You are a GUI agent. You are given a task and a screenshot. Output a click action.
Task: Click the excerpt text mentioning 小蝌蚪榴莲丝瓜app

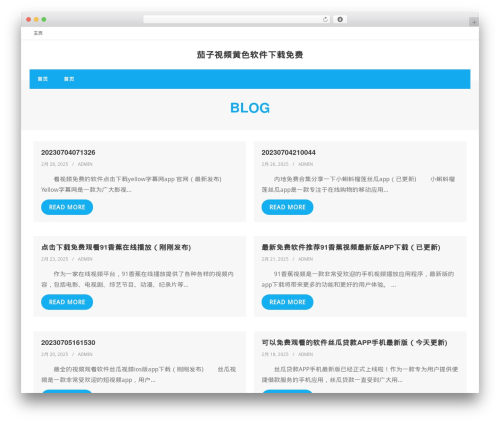[x=358, y=184]
